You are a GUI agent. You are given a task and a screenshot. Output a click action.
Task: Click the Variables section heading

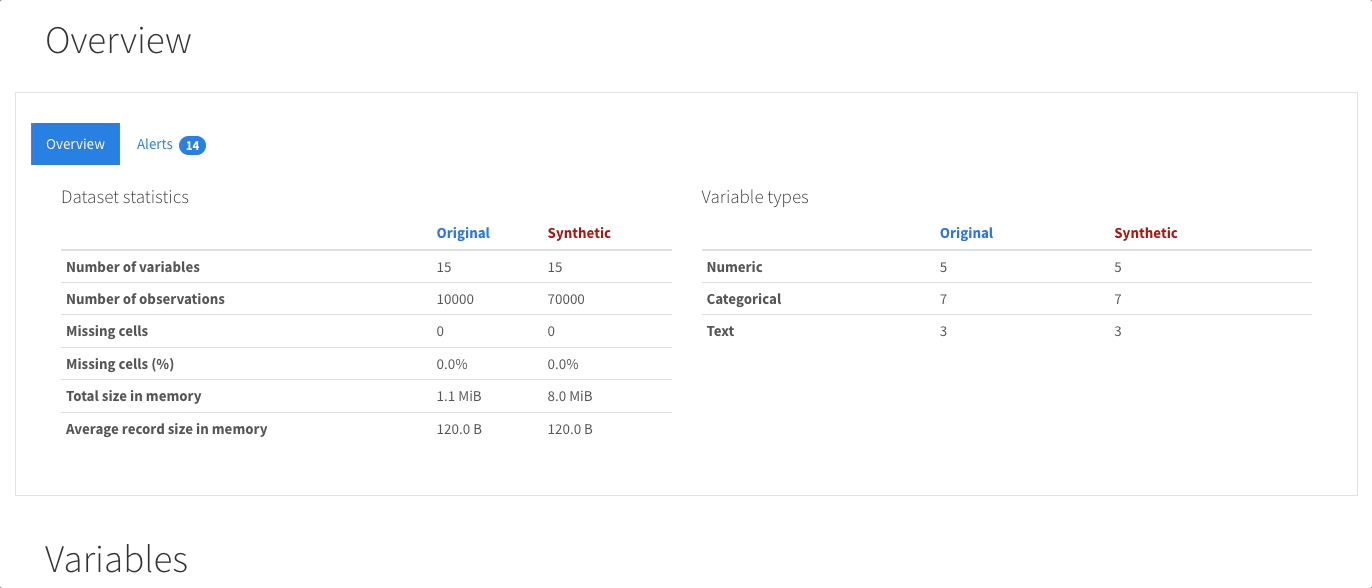(116, 560)
